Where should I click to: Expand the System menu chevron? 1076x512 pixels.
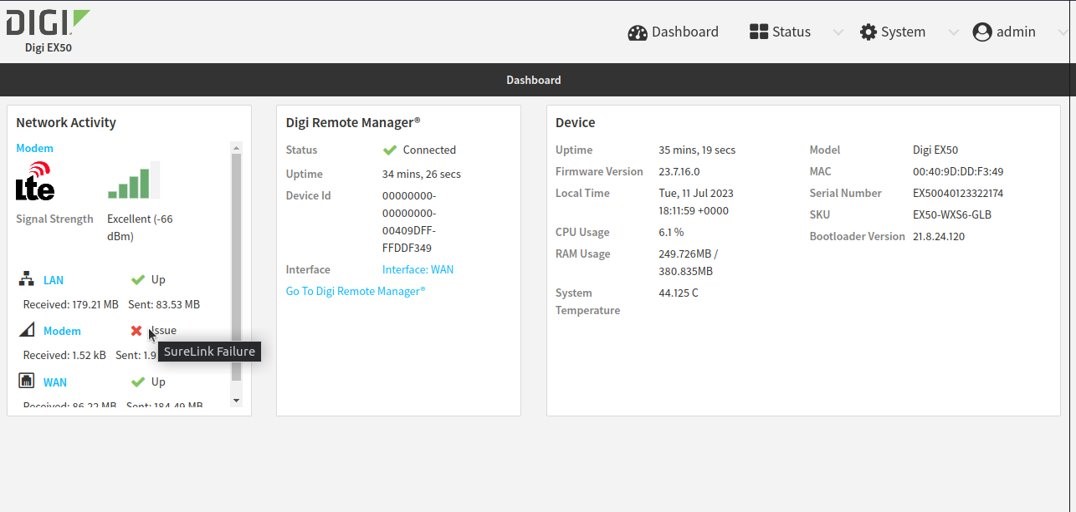coord(952,32)
